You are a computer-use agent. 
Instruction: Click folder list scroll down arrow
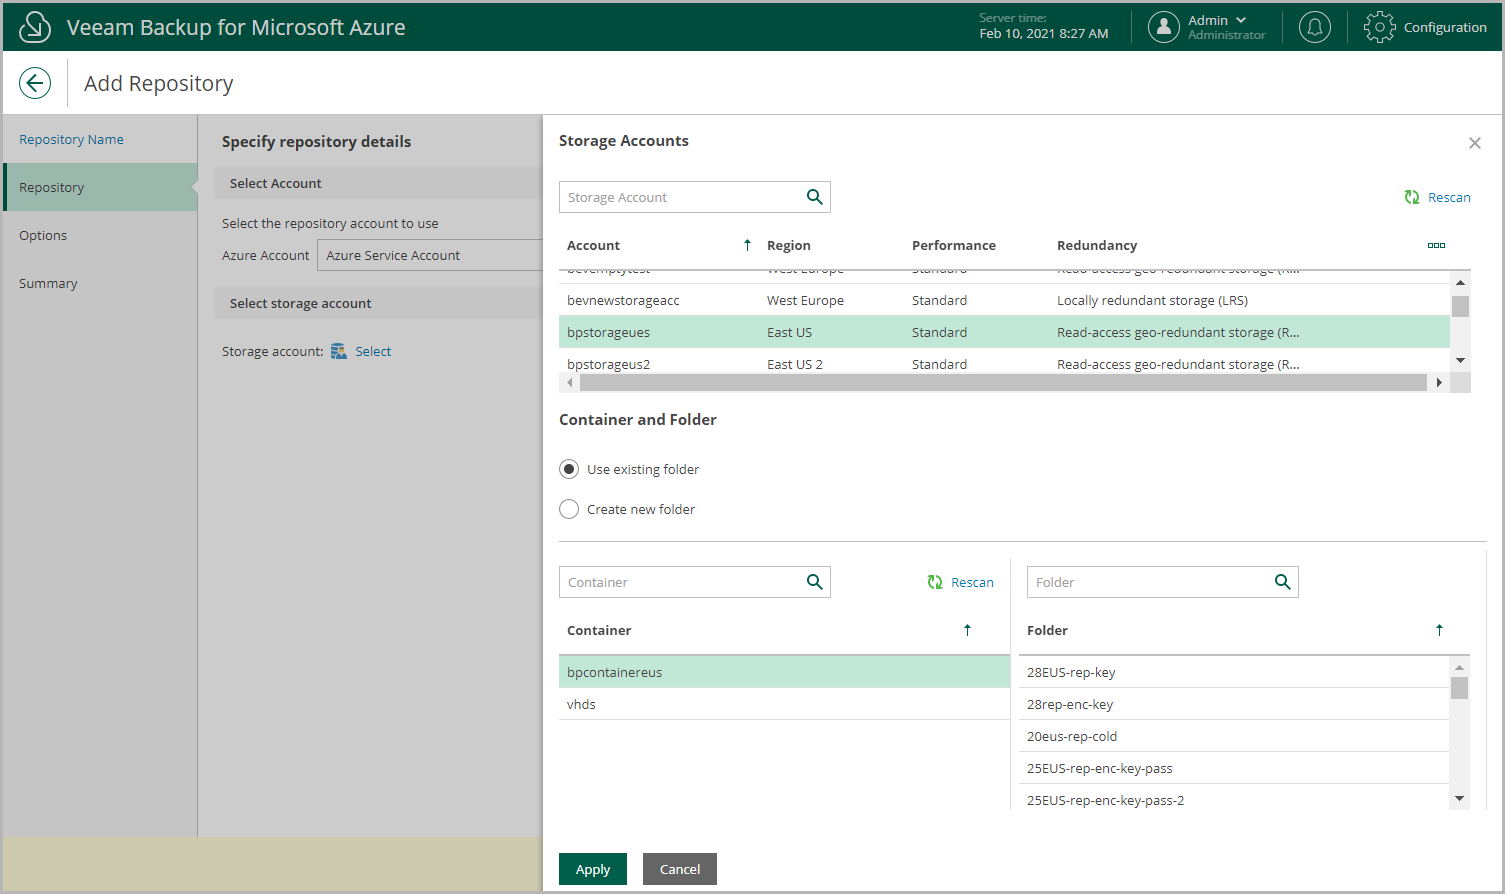pos(1459,798)
